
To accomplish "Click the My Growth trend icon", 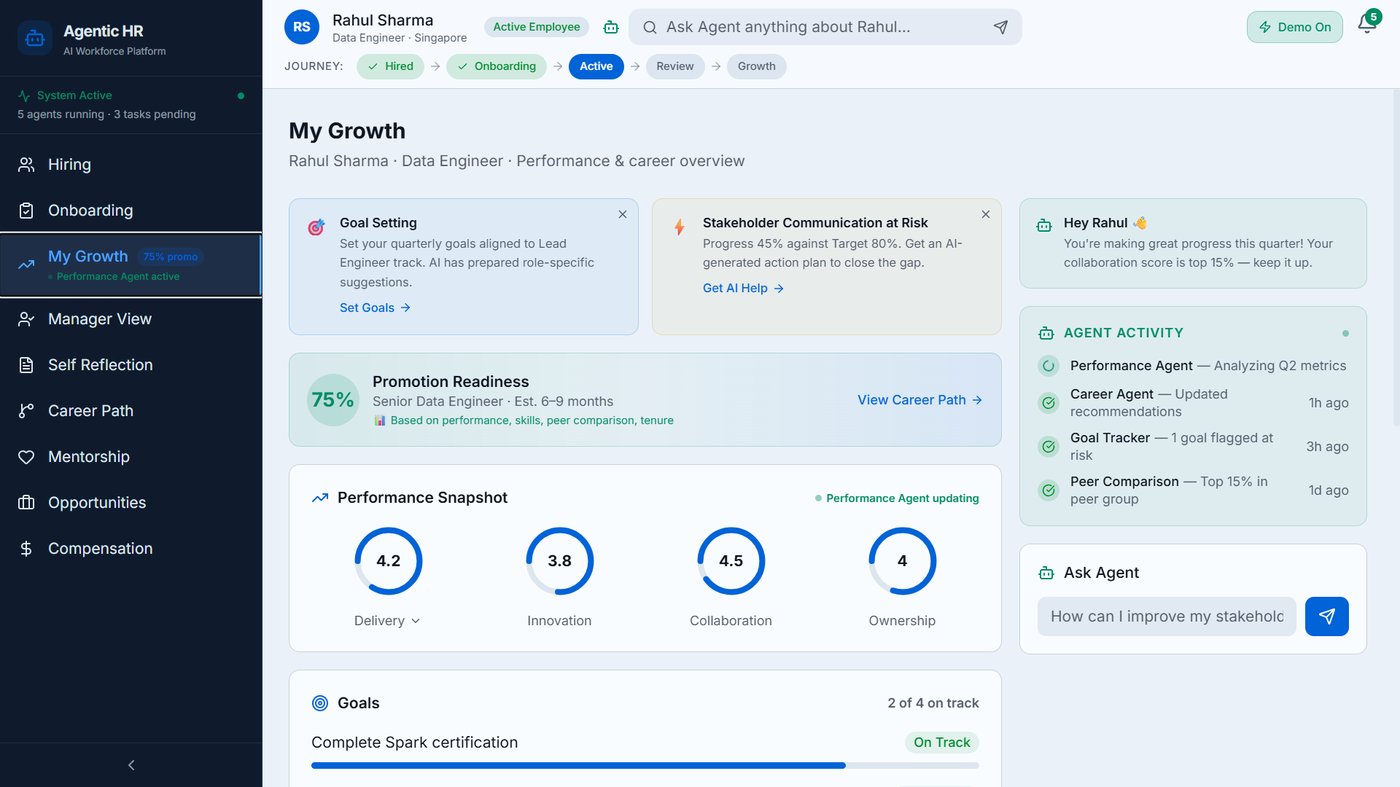I will coord(26,265).
